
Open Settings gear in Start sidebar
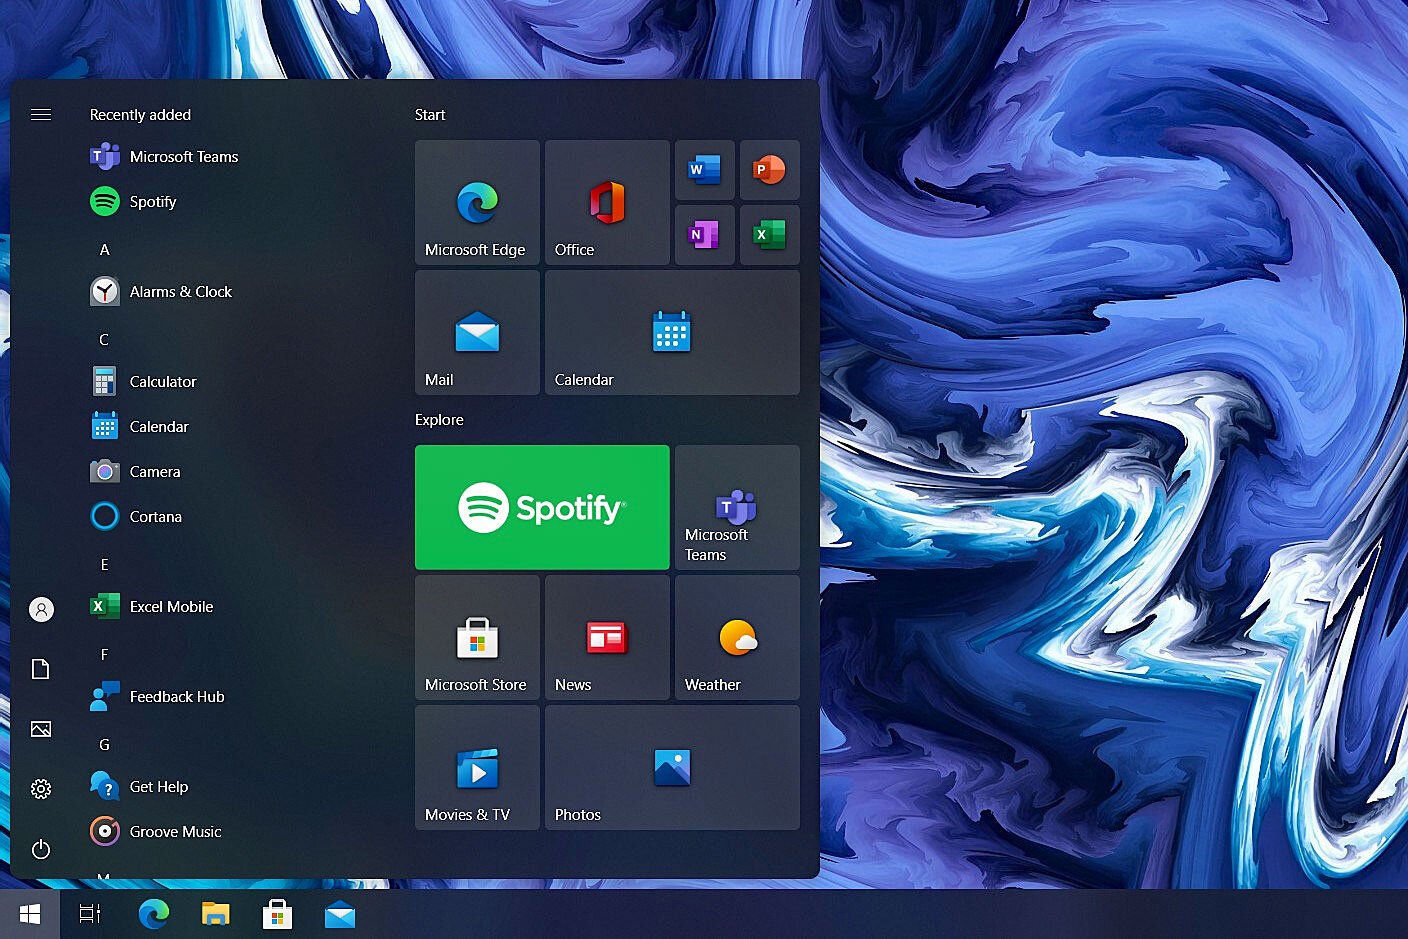41,789
